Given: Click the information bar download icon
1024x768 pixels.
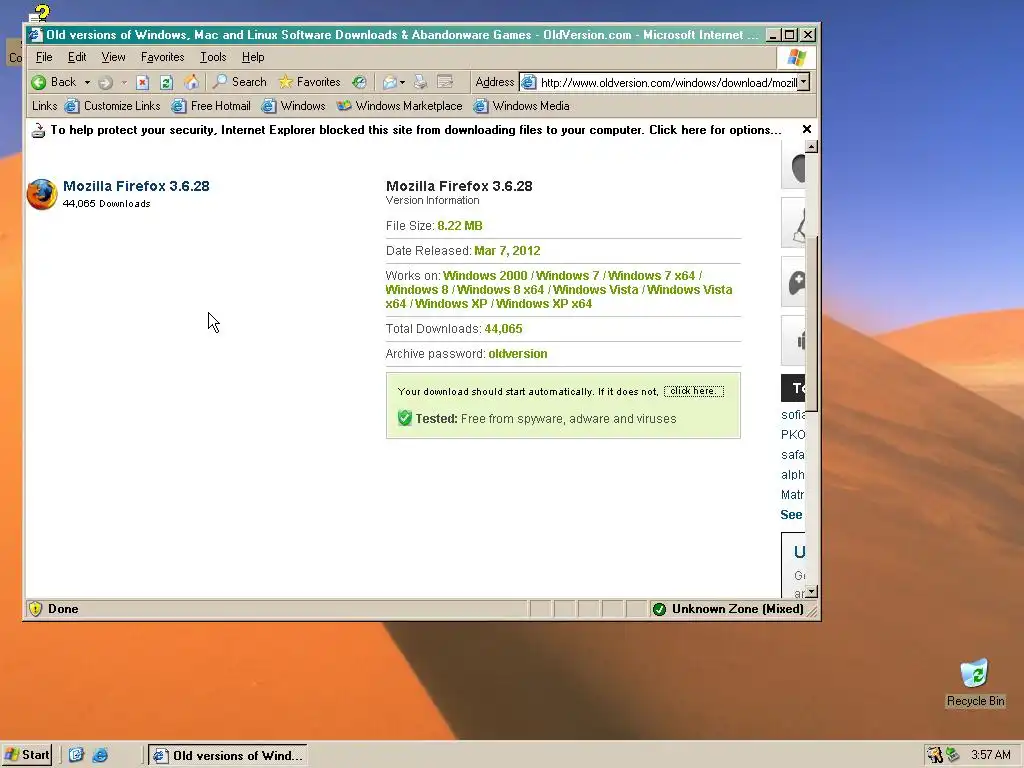Looking at the screenshot, I should tap(39, 130).
